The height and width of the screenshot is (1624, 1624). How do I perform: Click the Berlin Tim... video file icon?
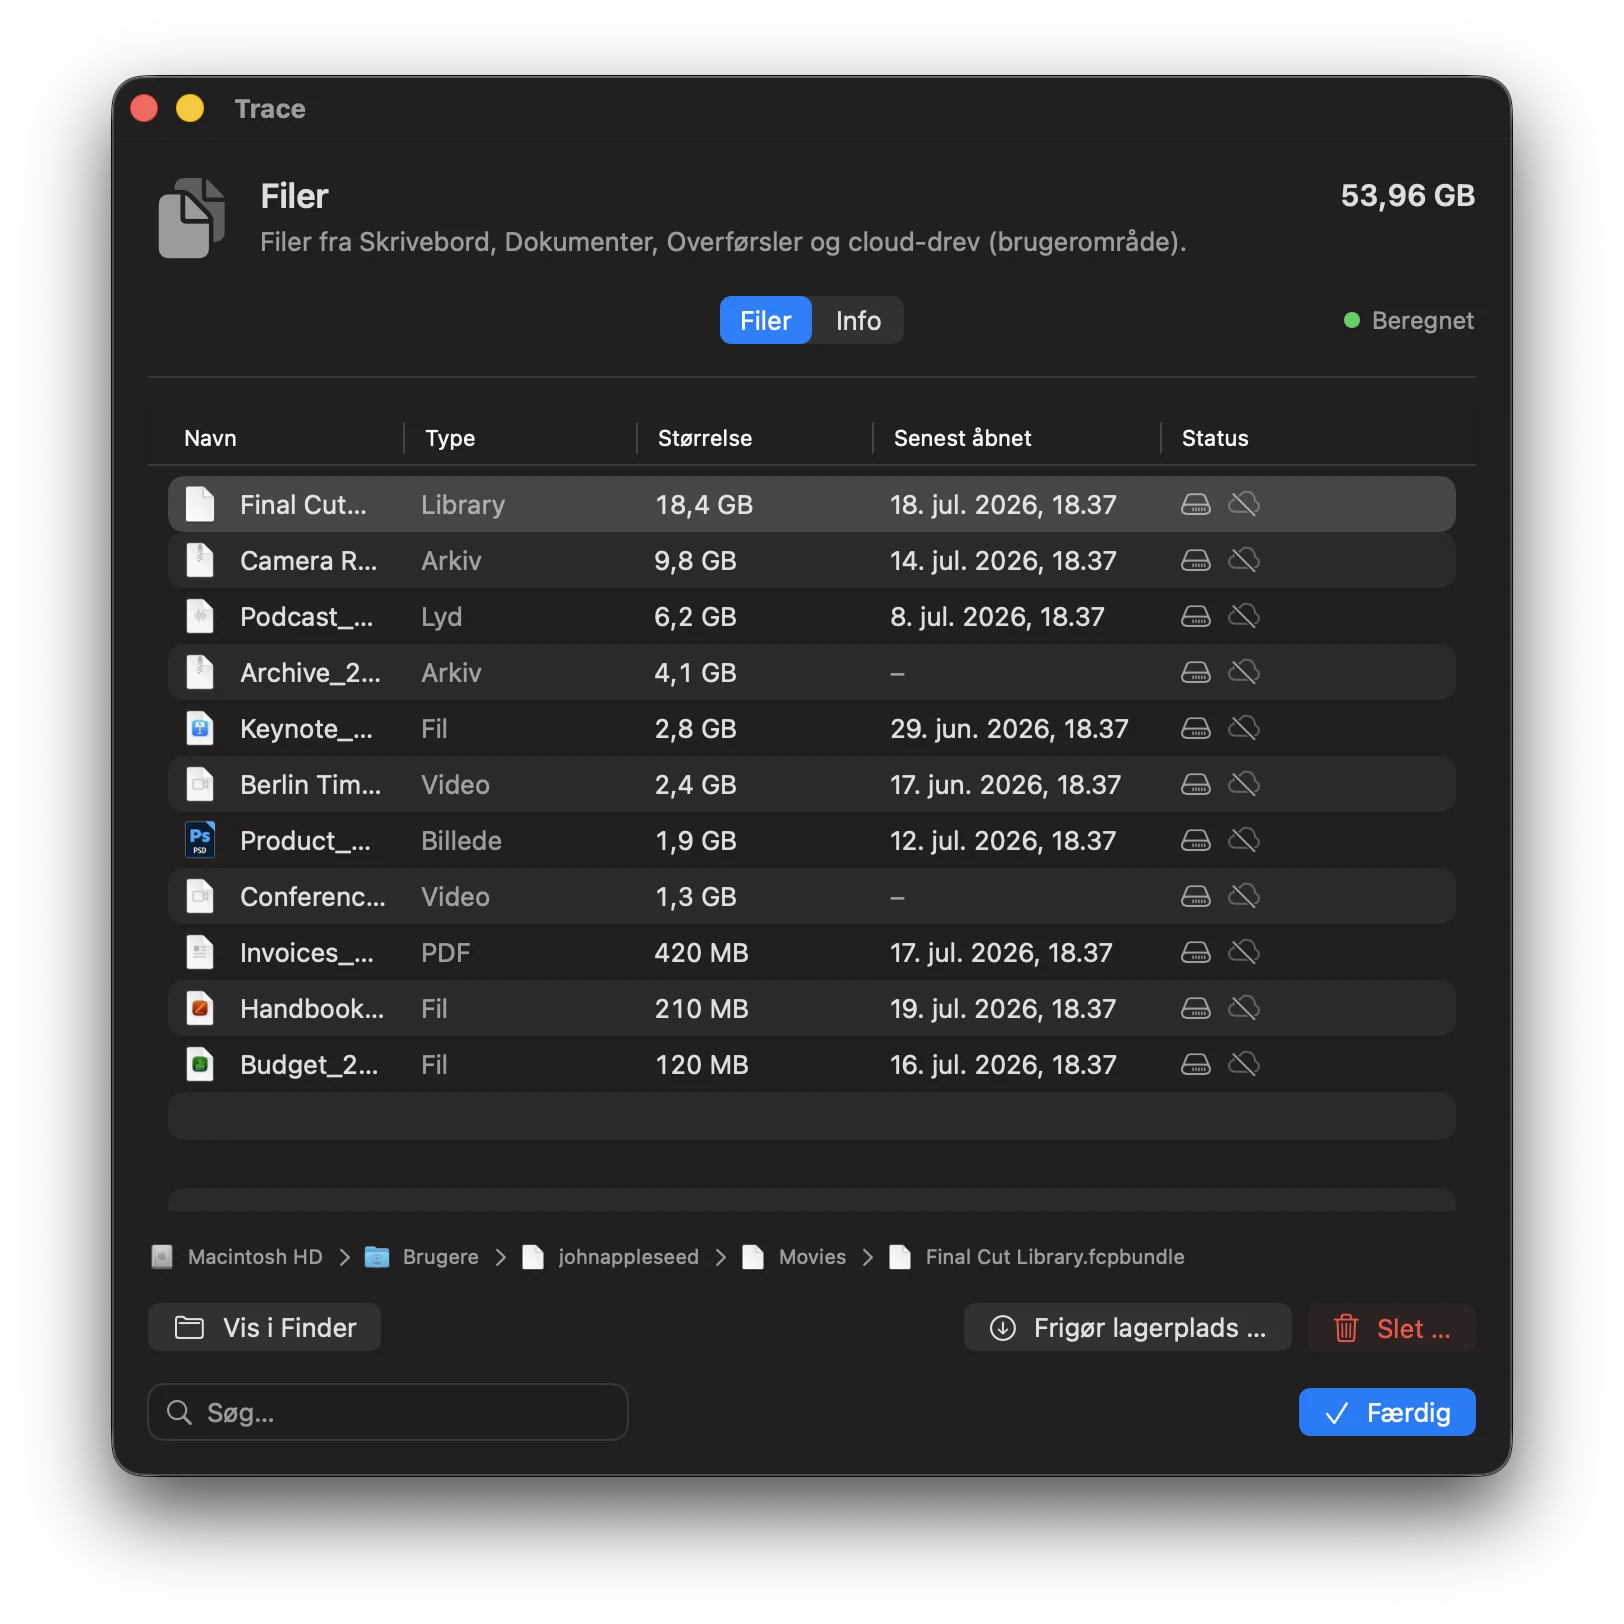200,784
